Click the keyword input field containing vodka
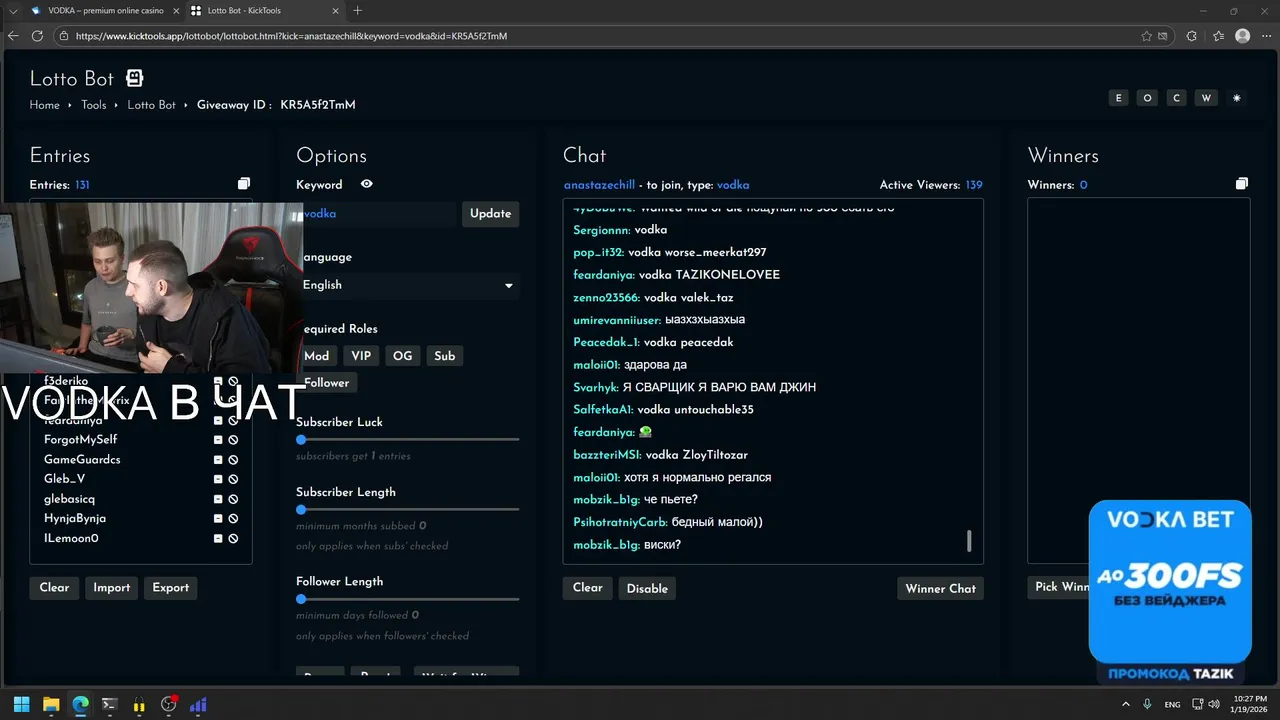The image size is (1280, 720). tap(378, 214)
